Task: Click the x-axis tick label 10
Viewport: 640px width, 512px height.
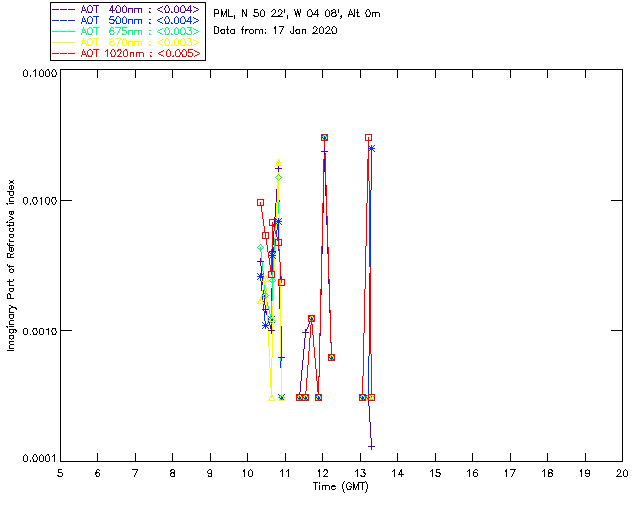Action: (x=247, y=473)
